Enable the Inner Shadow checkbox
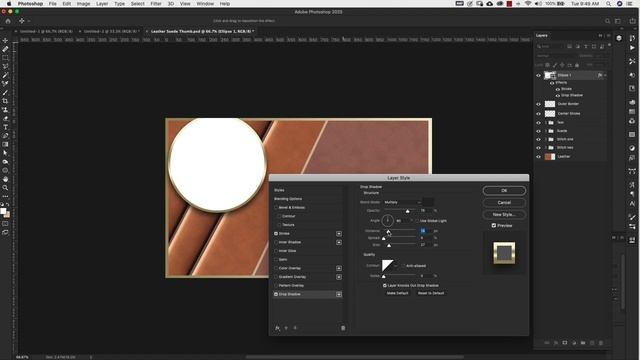The image size is (640, 360). [276, 242]
